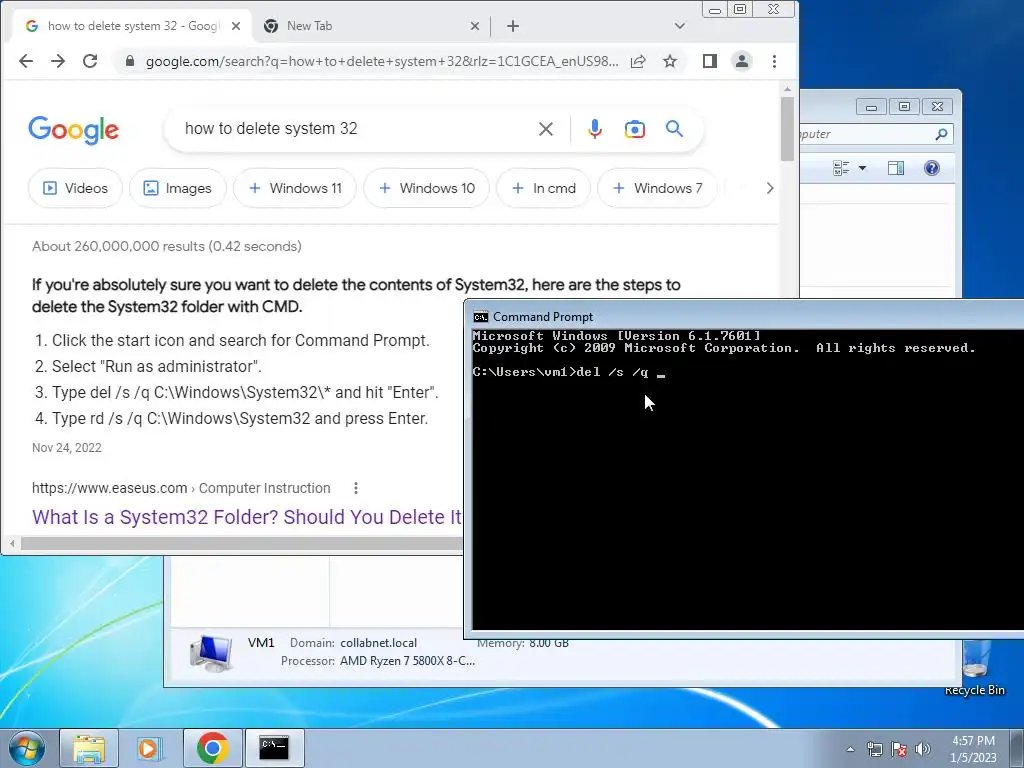
Task: Click the lock icon in address bar
Action: 130,61
